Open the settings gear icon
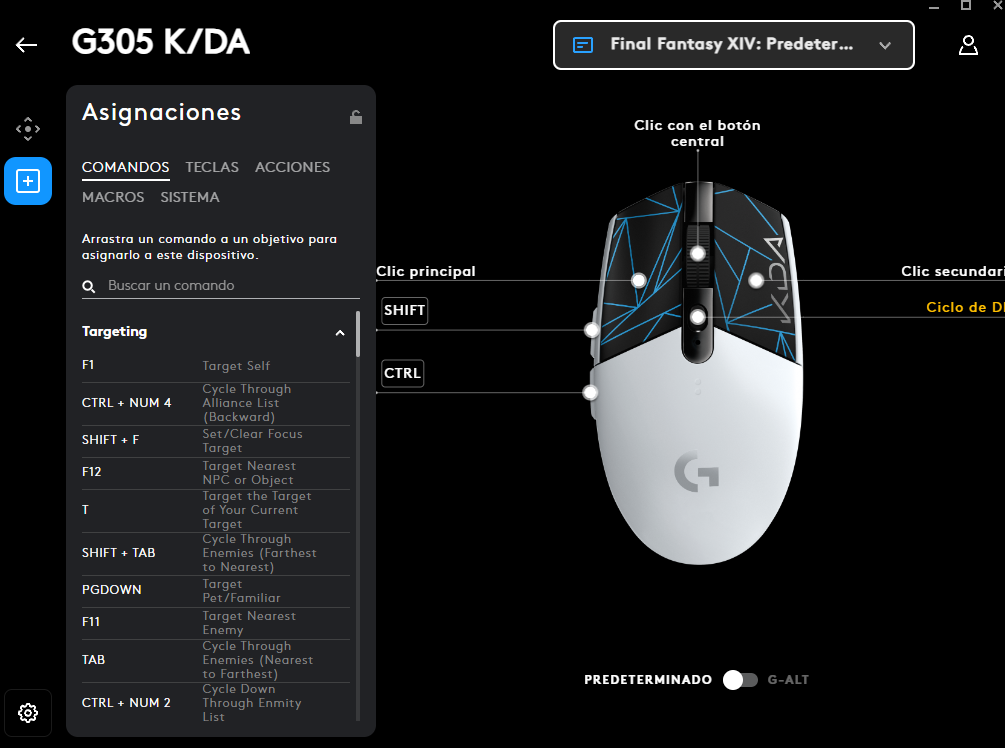Image resolution: width=1005 pixels, height=748 pixels. pyautogui.click(x=28, y=713)
